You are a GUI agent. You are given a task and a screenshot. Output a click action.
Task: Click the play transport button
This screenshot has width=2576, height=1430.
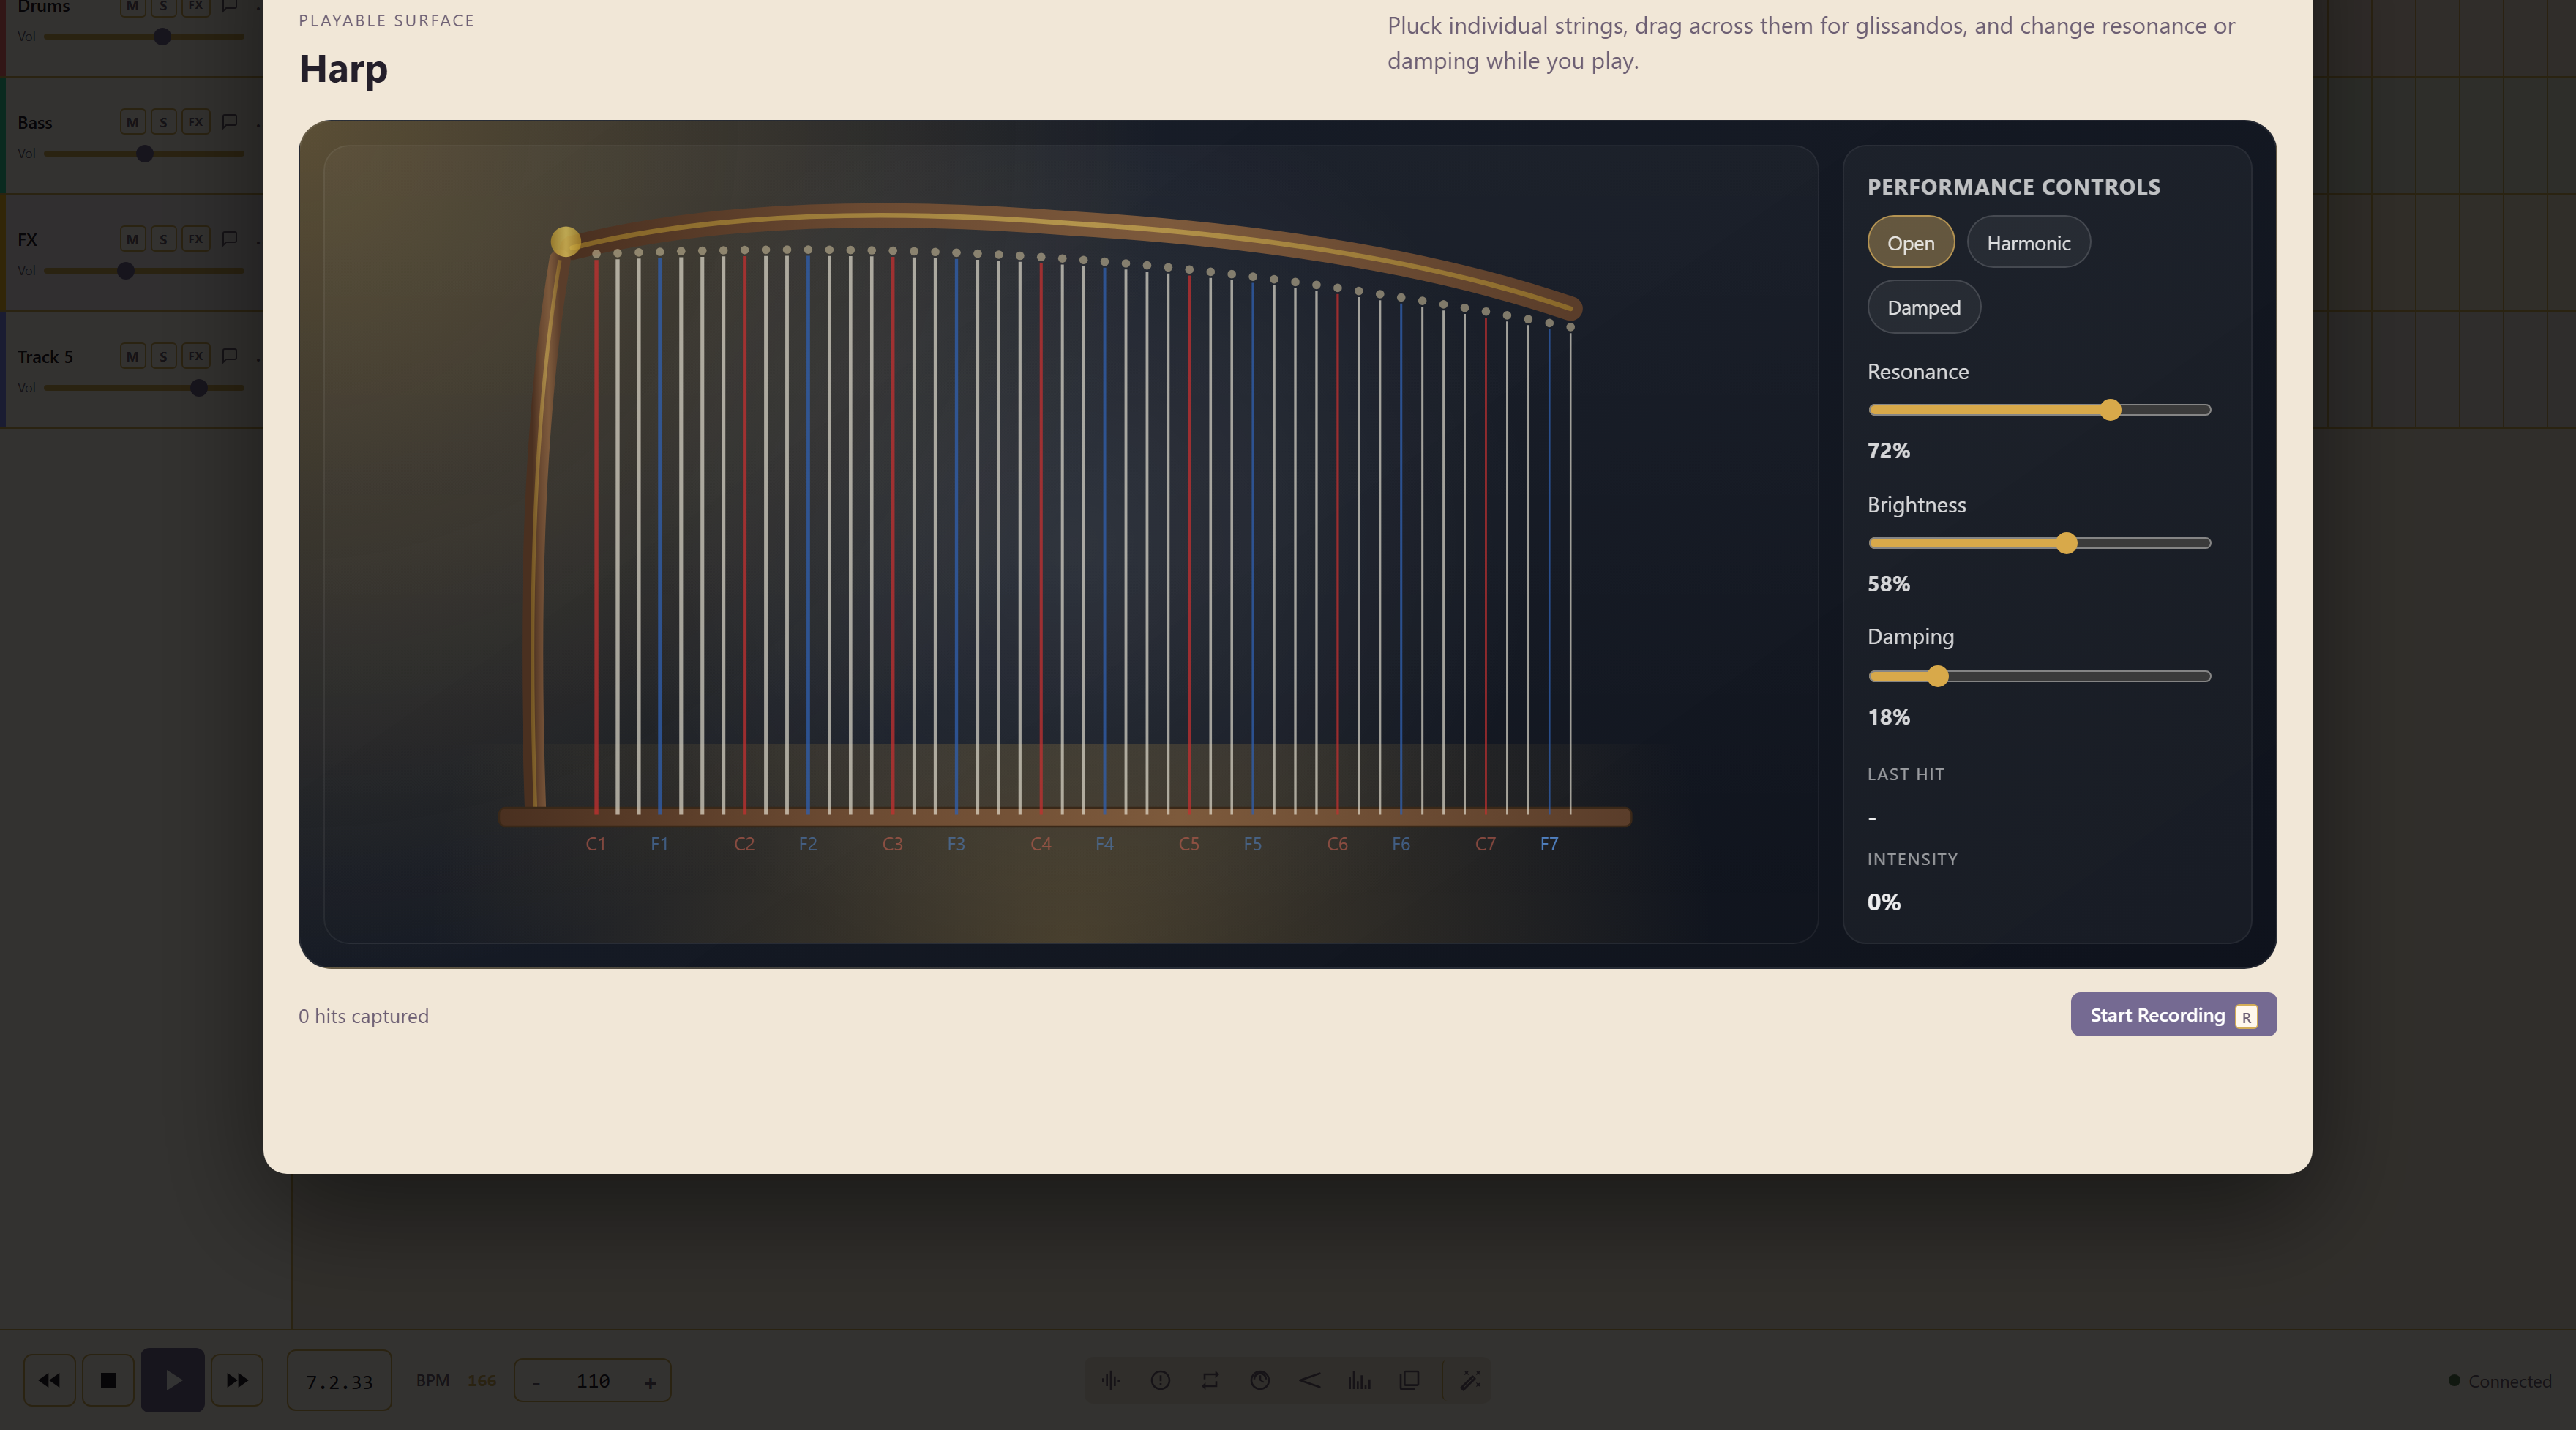click(172, 1380)
